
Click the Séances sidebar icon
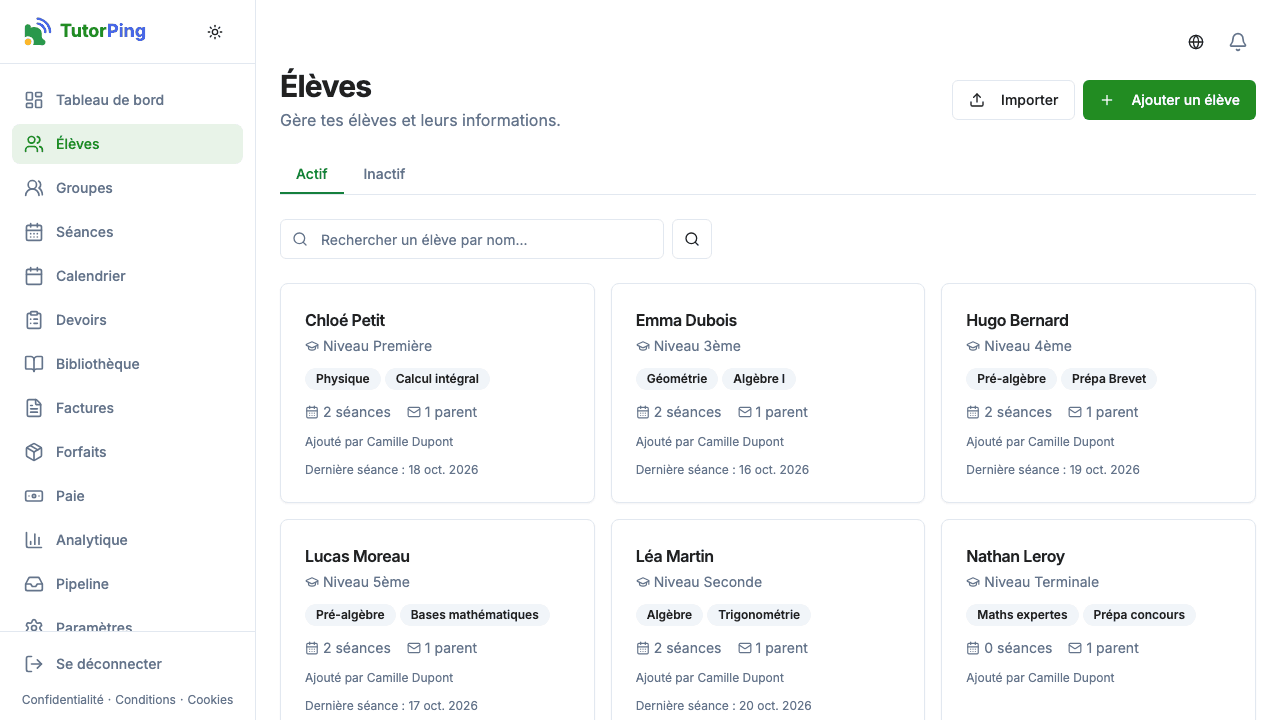click(x=34, y=232)
